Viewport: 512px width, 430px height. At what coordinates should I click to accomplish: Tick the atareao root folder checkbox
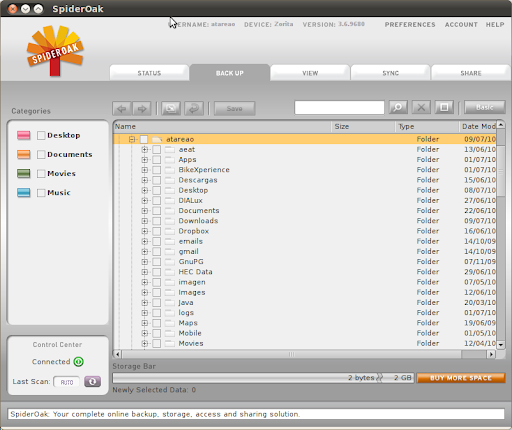(144, 139)
